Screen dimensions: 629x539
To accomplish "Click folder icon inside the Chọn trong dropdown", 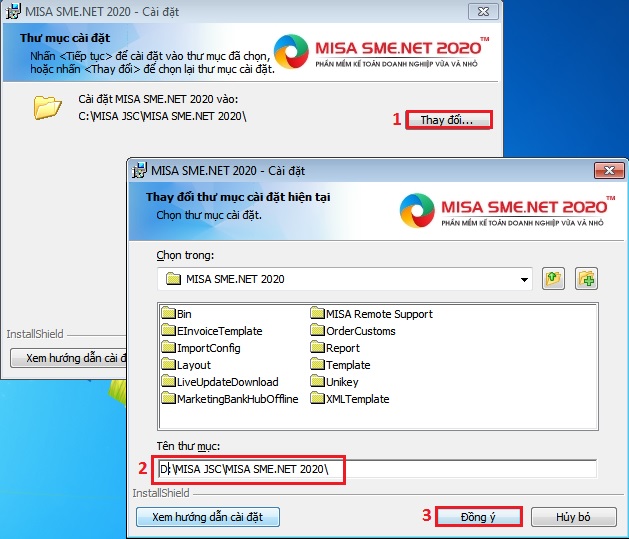I will 173,279.
